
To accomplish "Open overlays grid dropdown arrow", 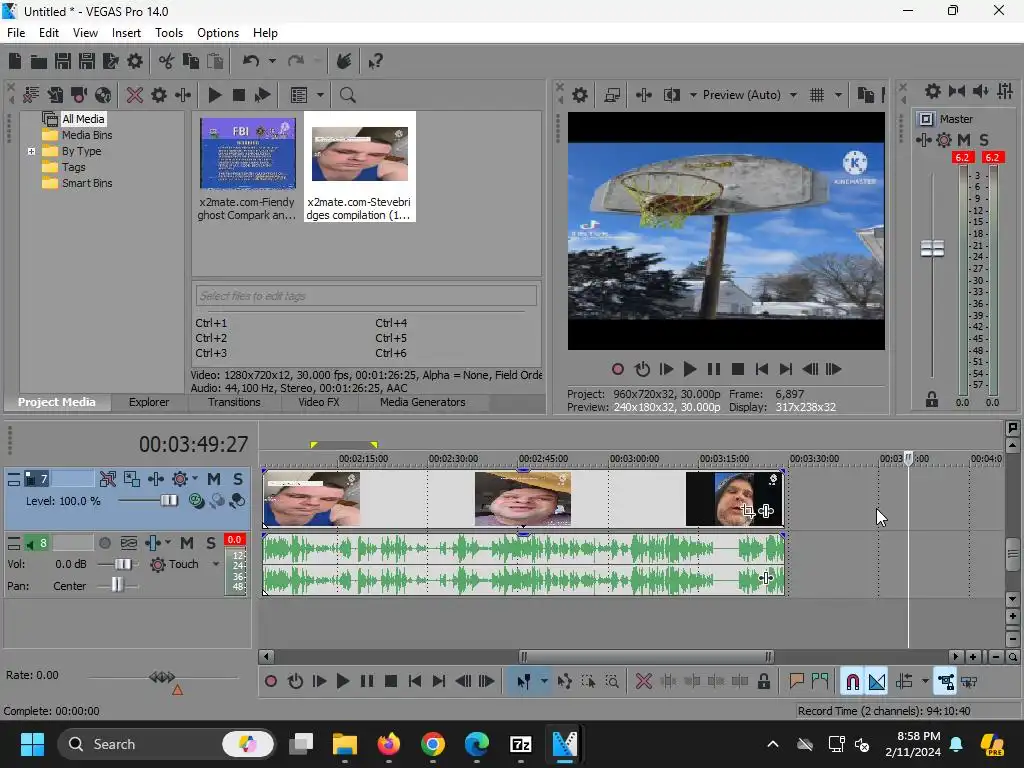I will click(x=838, y=95).
